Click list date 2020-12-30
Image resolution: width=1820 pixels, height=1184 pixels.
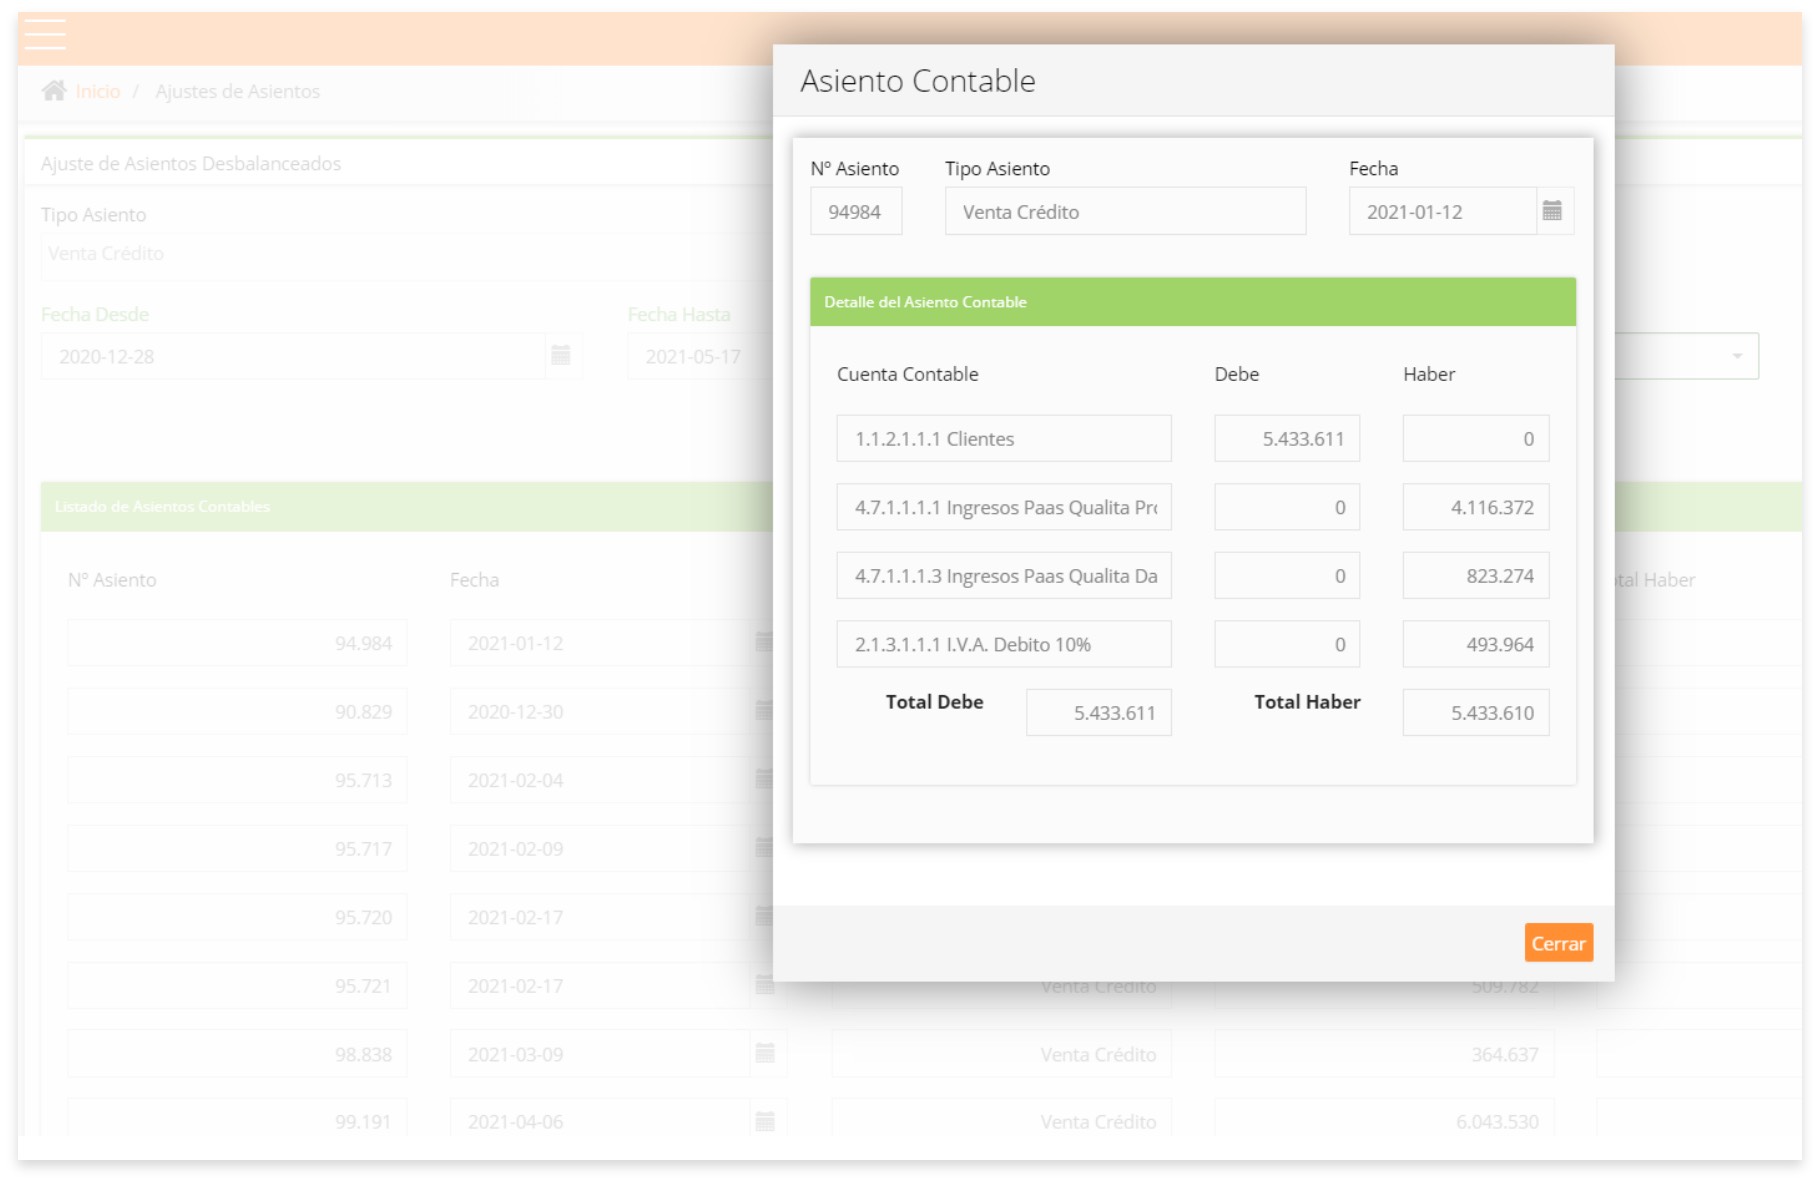[x=600, y=711]
